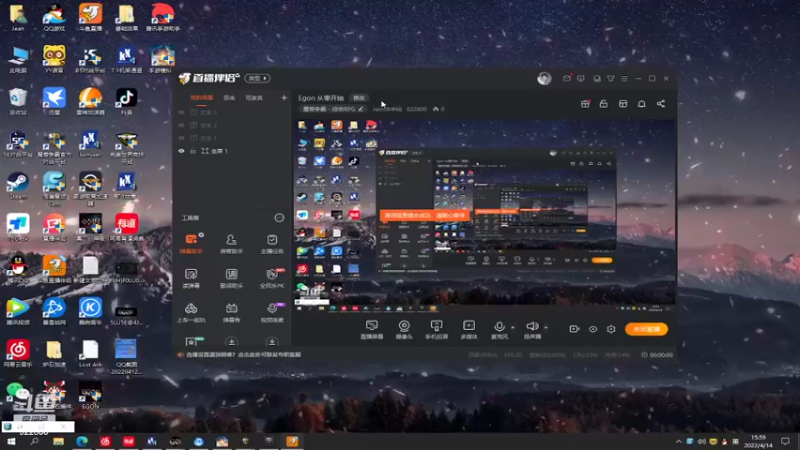This screenshot has height=450, width=800.
Task: Open Windows Start menu
Action: point(11,441)
